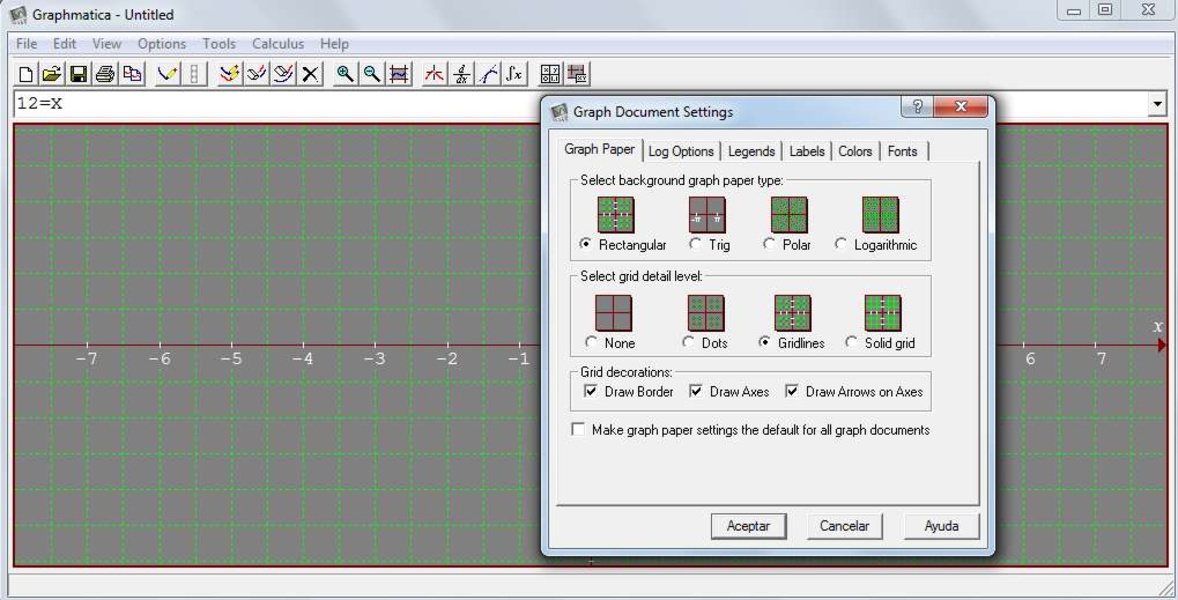
Task: Find derivative with the d/dx icon
Action: (x=461, y=74)
